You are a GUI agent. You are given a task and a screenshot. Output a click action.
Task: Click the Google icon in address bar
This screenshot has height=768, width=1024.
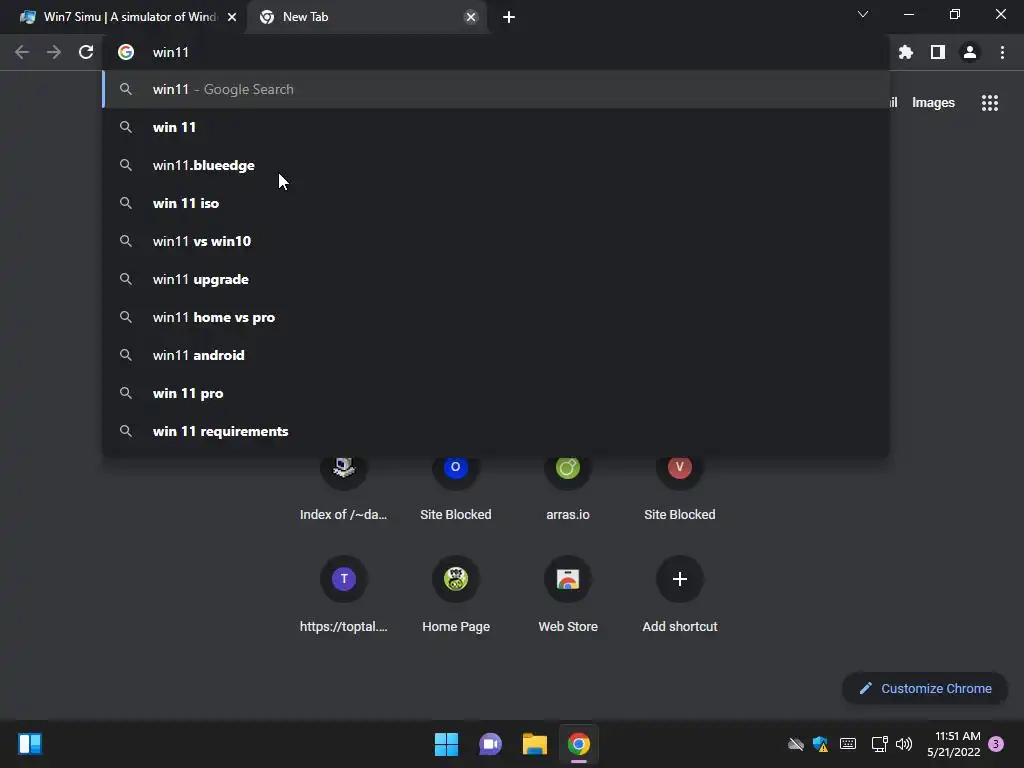126,52
